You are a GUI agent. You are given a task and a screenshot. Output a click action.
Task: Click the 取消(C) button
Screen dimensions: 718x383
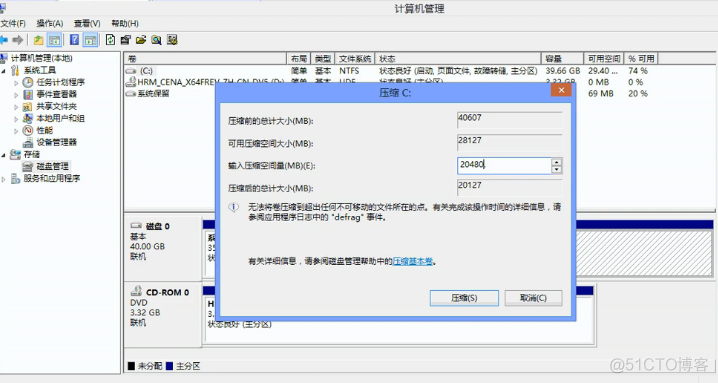click(x=533, y=298)
